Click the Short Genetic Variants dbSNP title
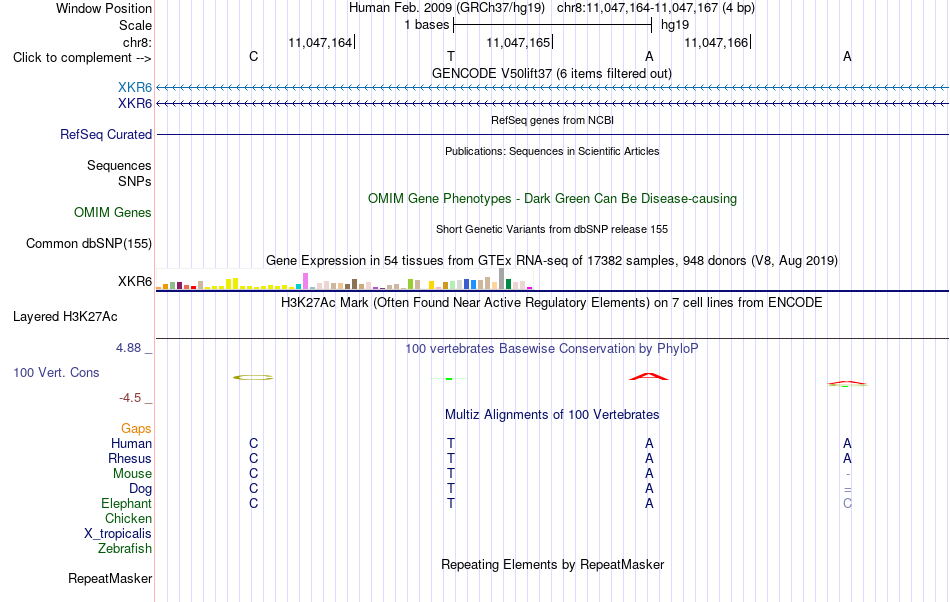This screenshot has width=950, height=602. pyautogui.click(x=551, y=229)
